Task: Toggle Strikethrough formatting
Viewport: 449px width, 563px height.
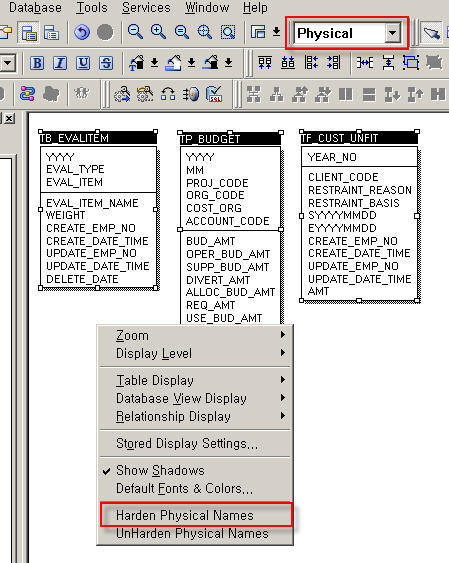Action: coord(106,63)
